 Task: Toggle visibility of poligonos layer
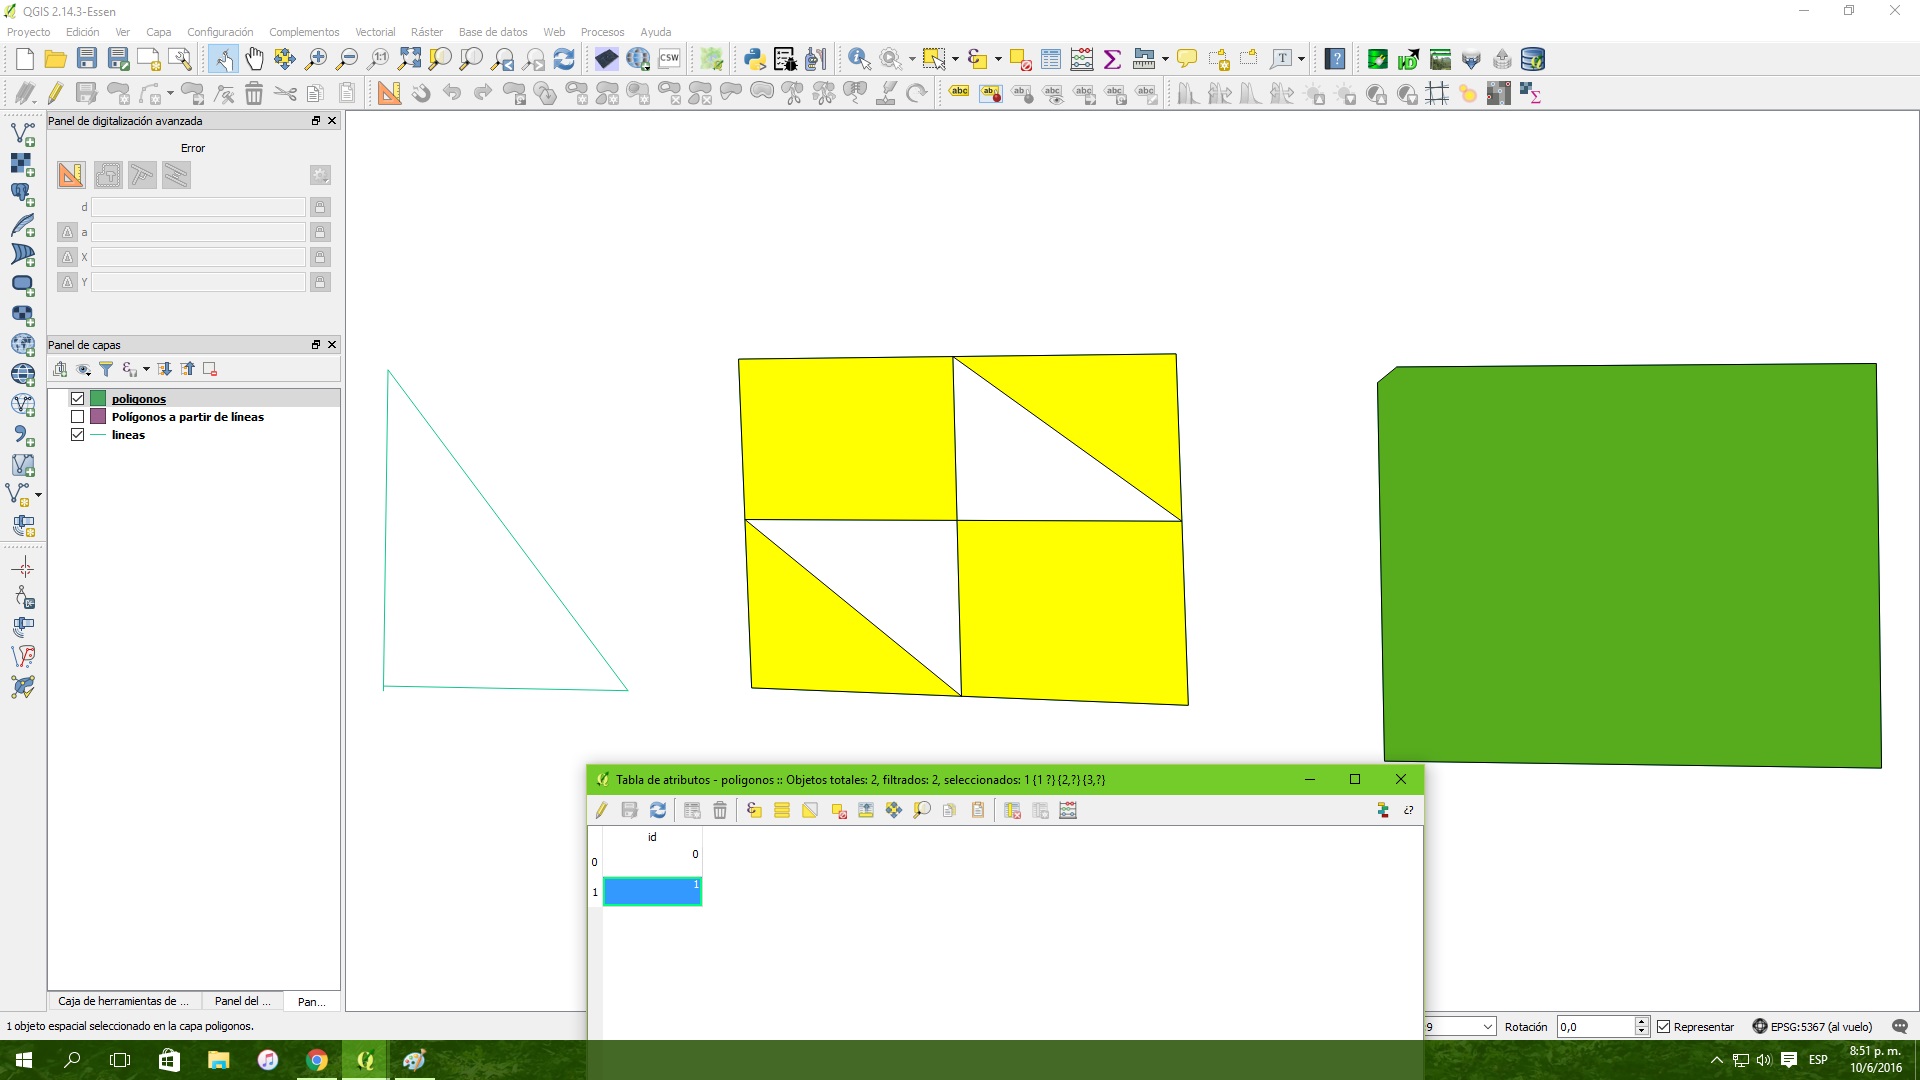pyautogui.click(x=77, y=399)
